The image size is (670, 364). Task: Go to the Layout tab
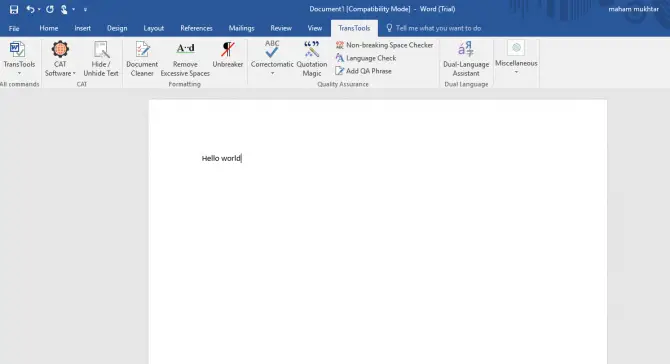(153, 28)
